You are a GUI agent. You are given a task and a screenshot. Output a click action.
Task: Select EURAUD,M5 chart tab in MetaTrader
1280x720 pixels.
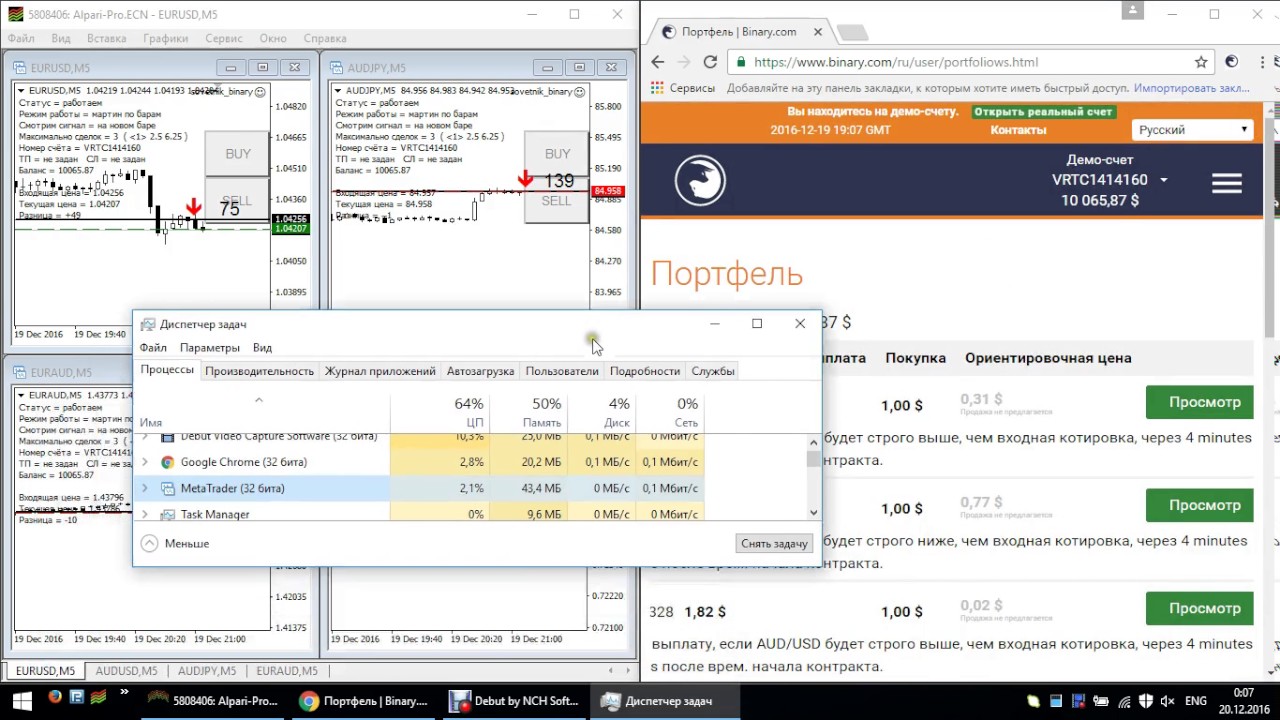[x=286, y=671]
